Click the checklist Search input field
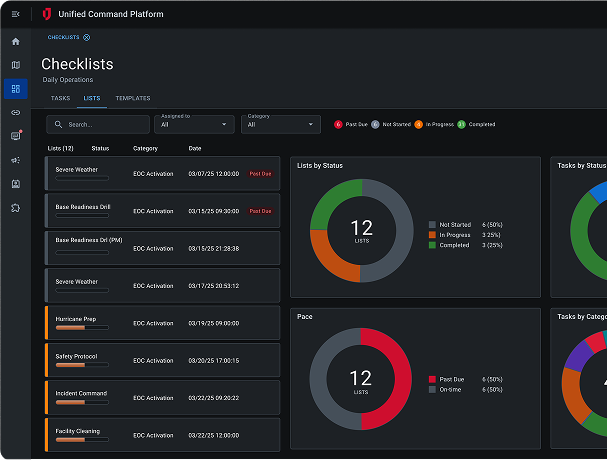 pos(100,124)
